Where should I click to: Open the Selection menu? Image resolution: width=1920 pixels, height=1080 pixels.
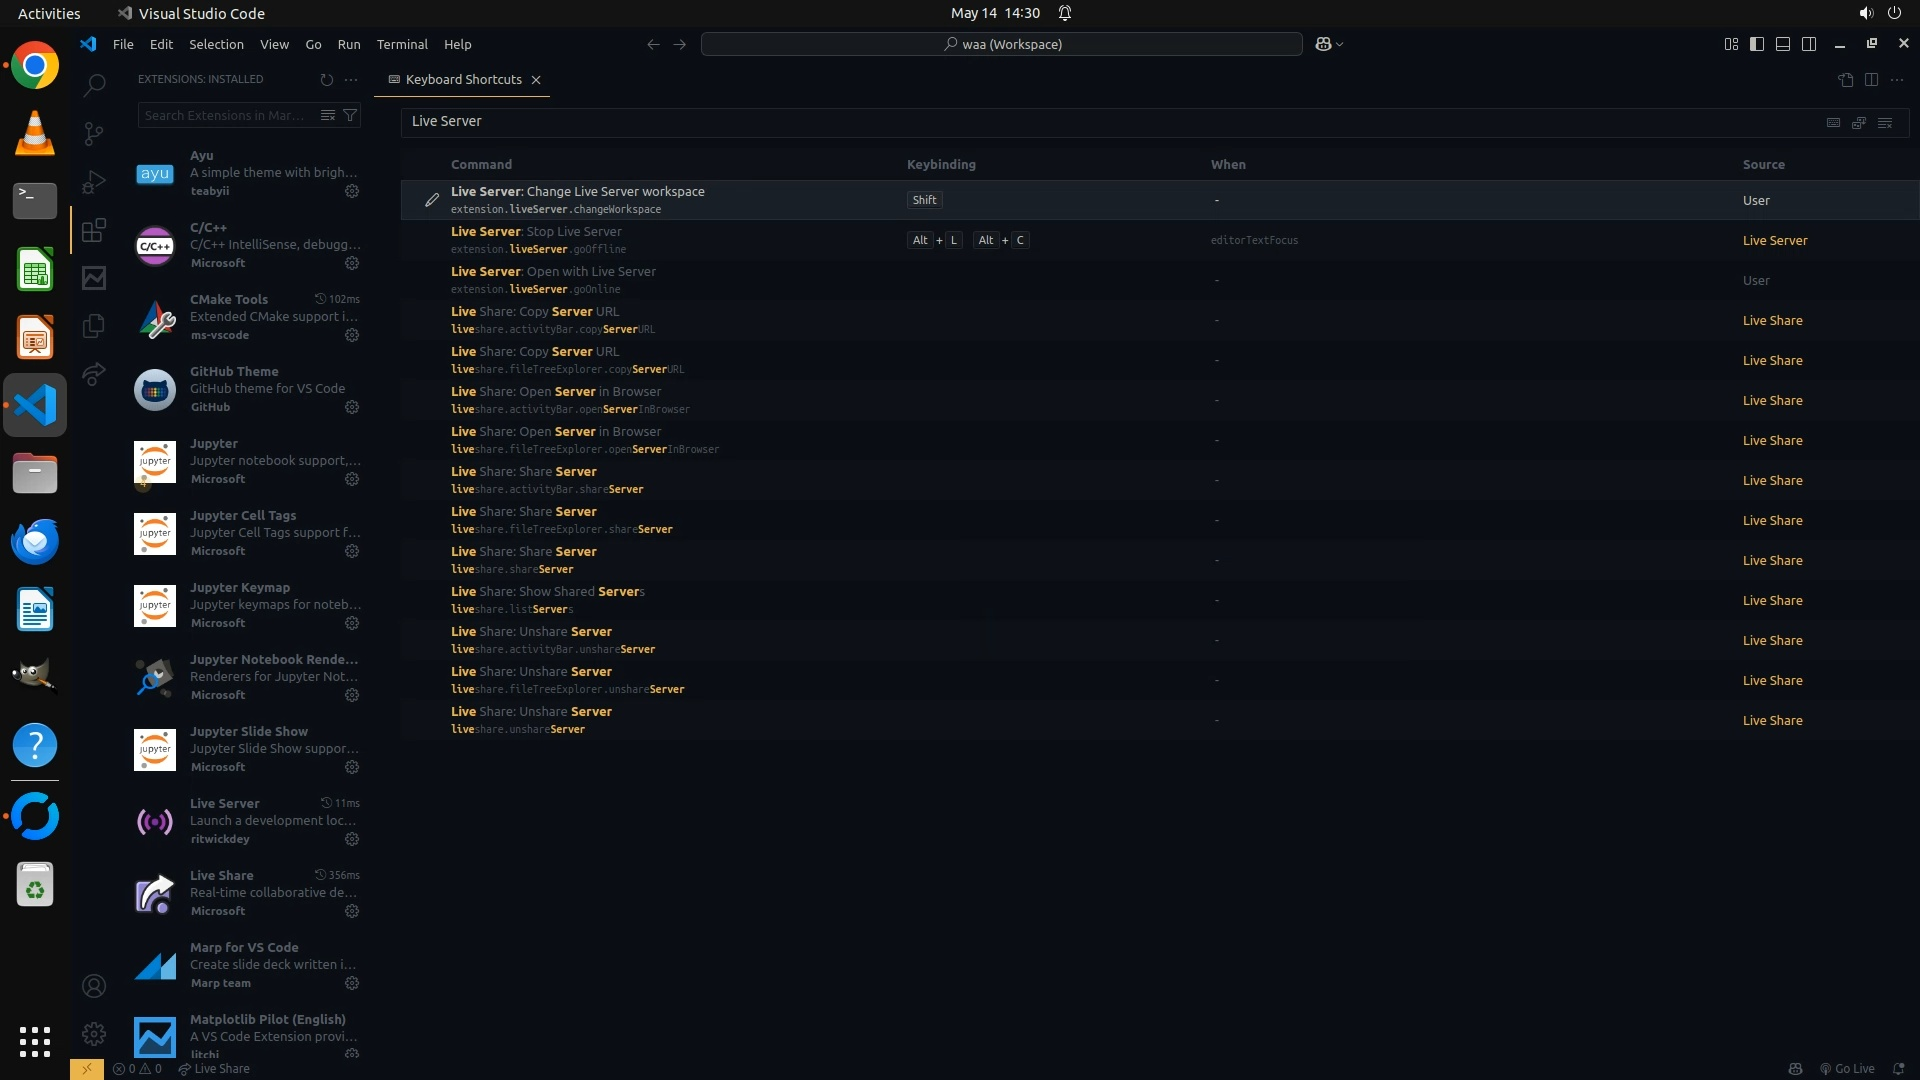(216, 44)
